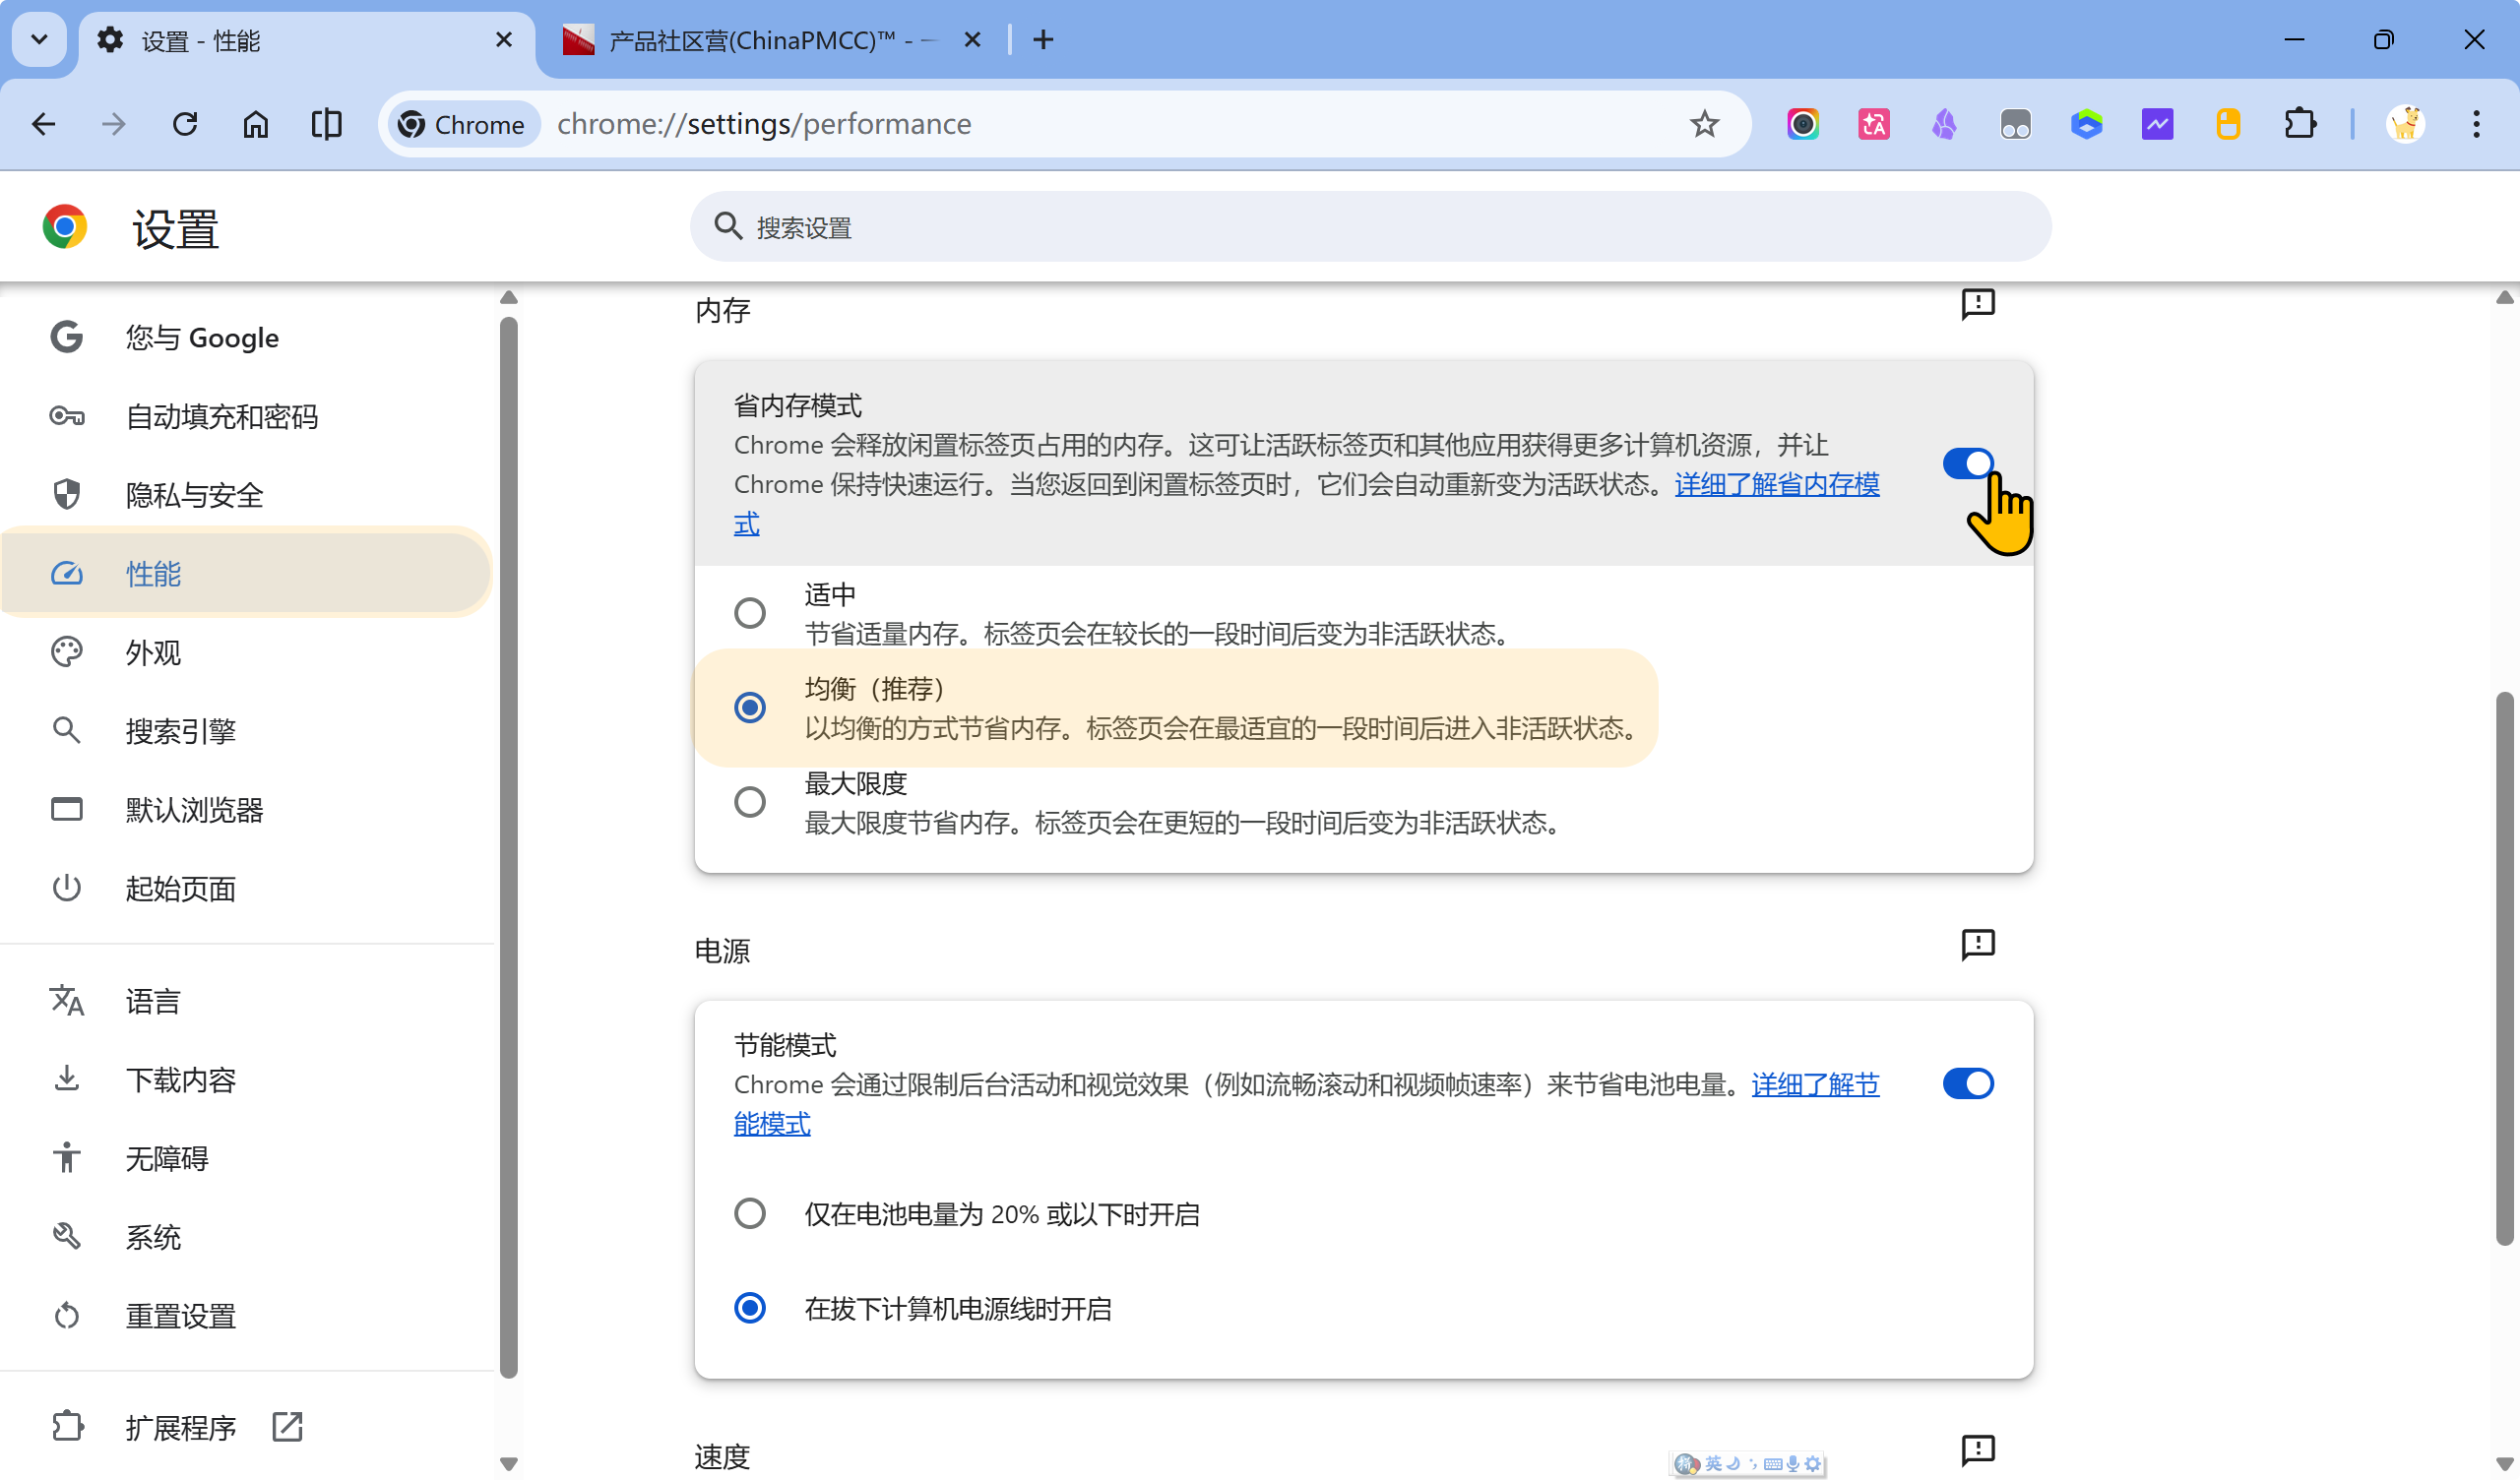Viewport: 2520px width, 1480px height.
Task: Open the 详细了解省内存模式 link
Action: 1776,485
